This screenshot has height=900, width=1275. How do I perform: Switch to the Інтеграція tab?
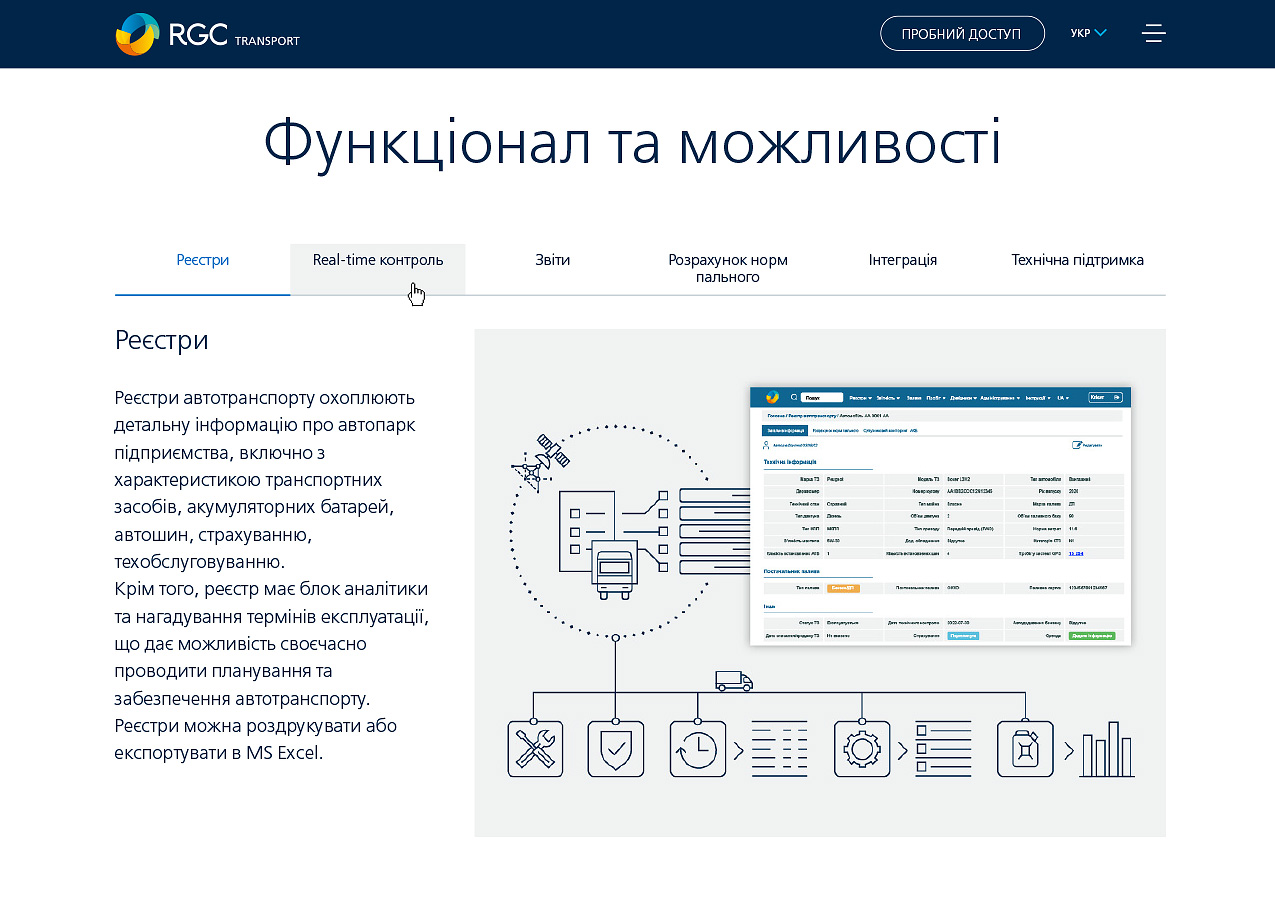903,260
